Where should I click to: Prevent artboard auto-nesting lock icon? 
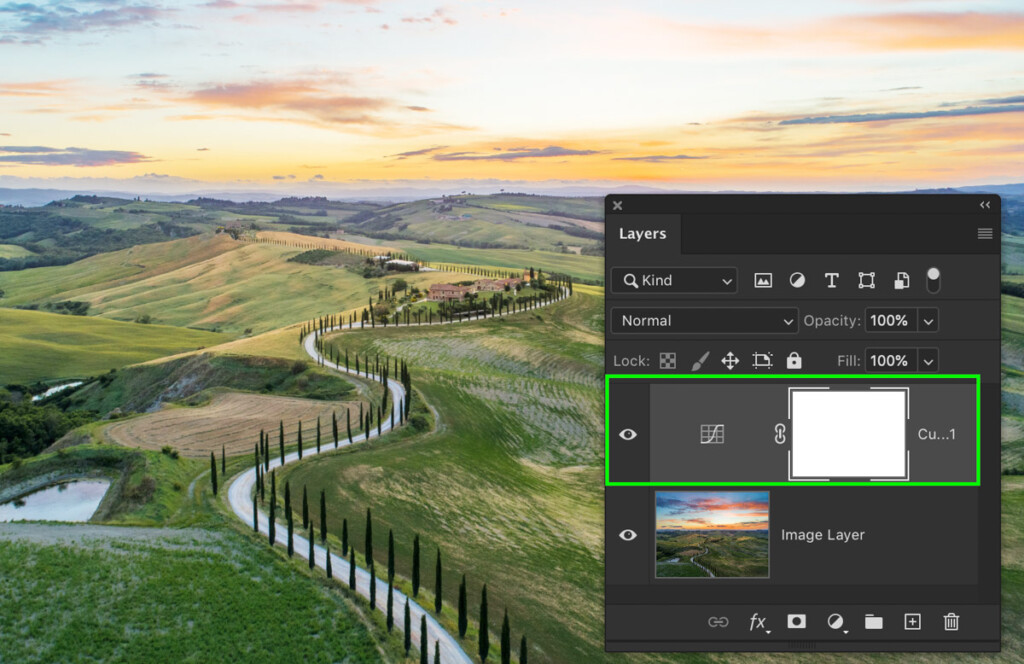tap(762, 360)
